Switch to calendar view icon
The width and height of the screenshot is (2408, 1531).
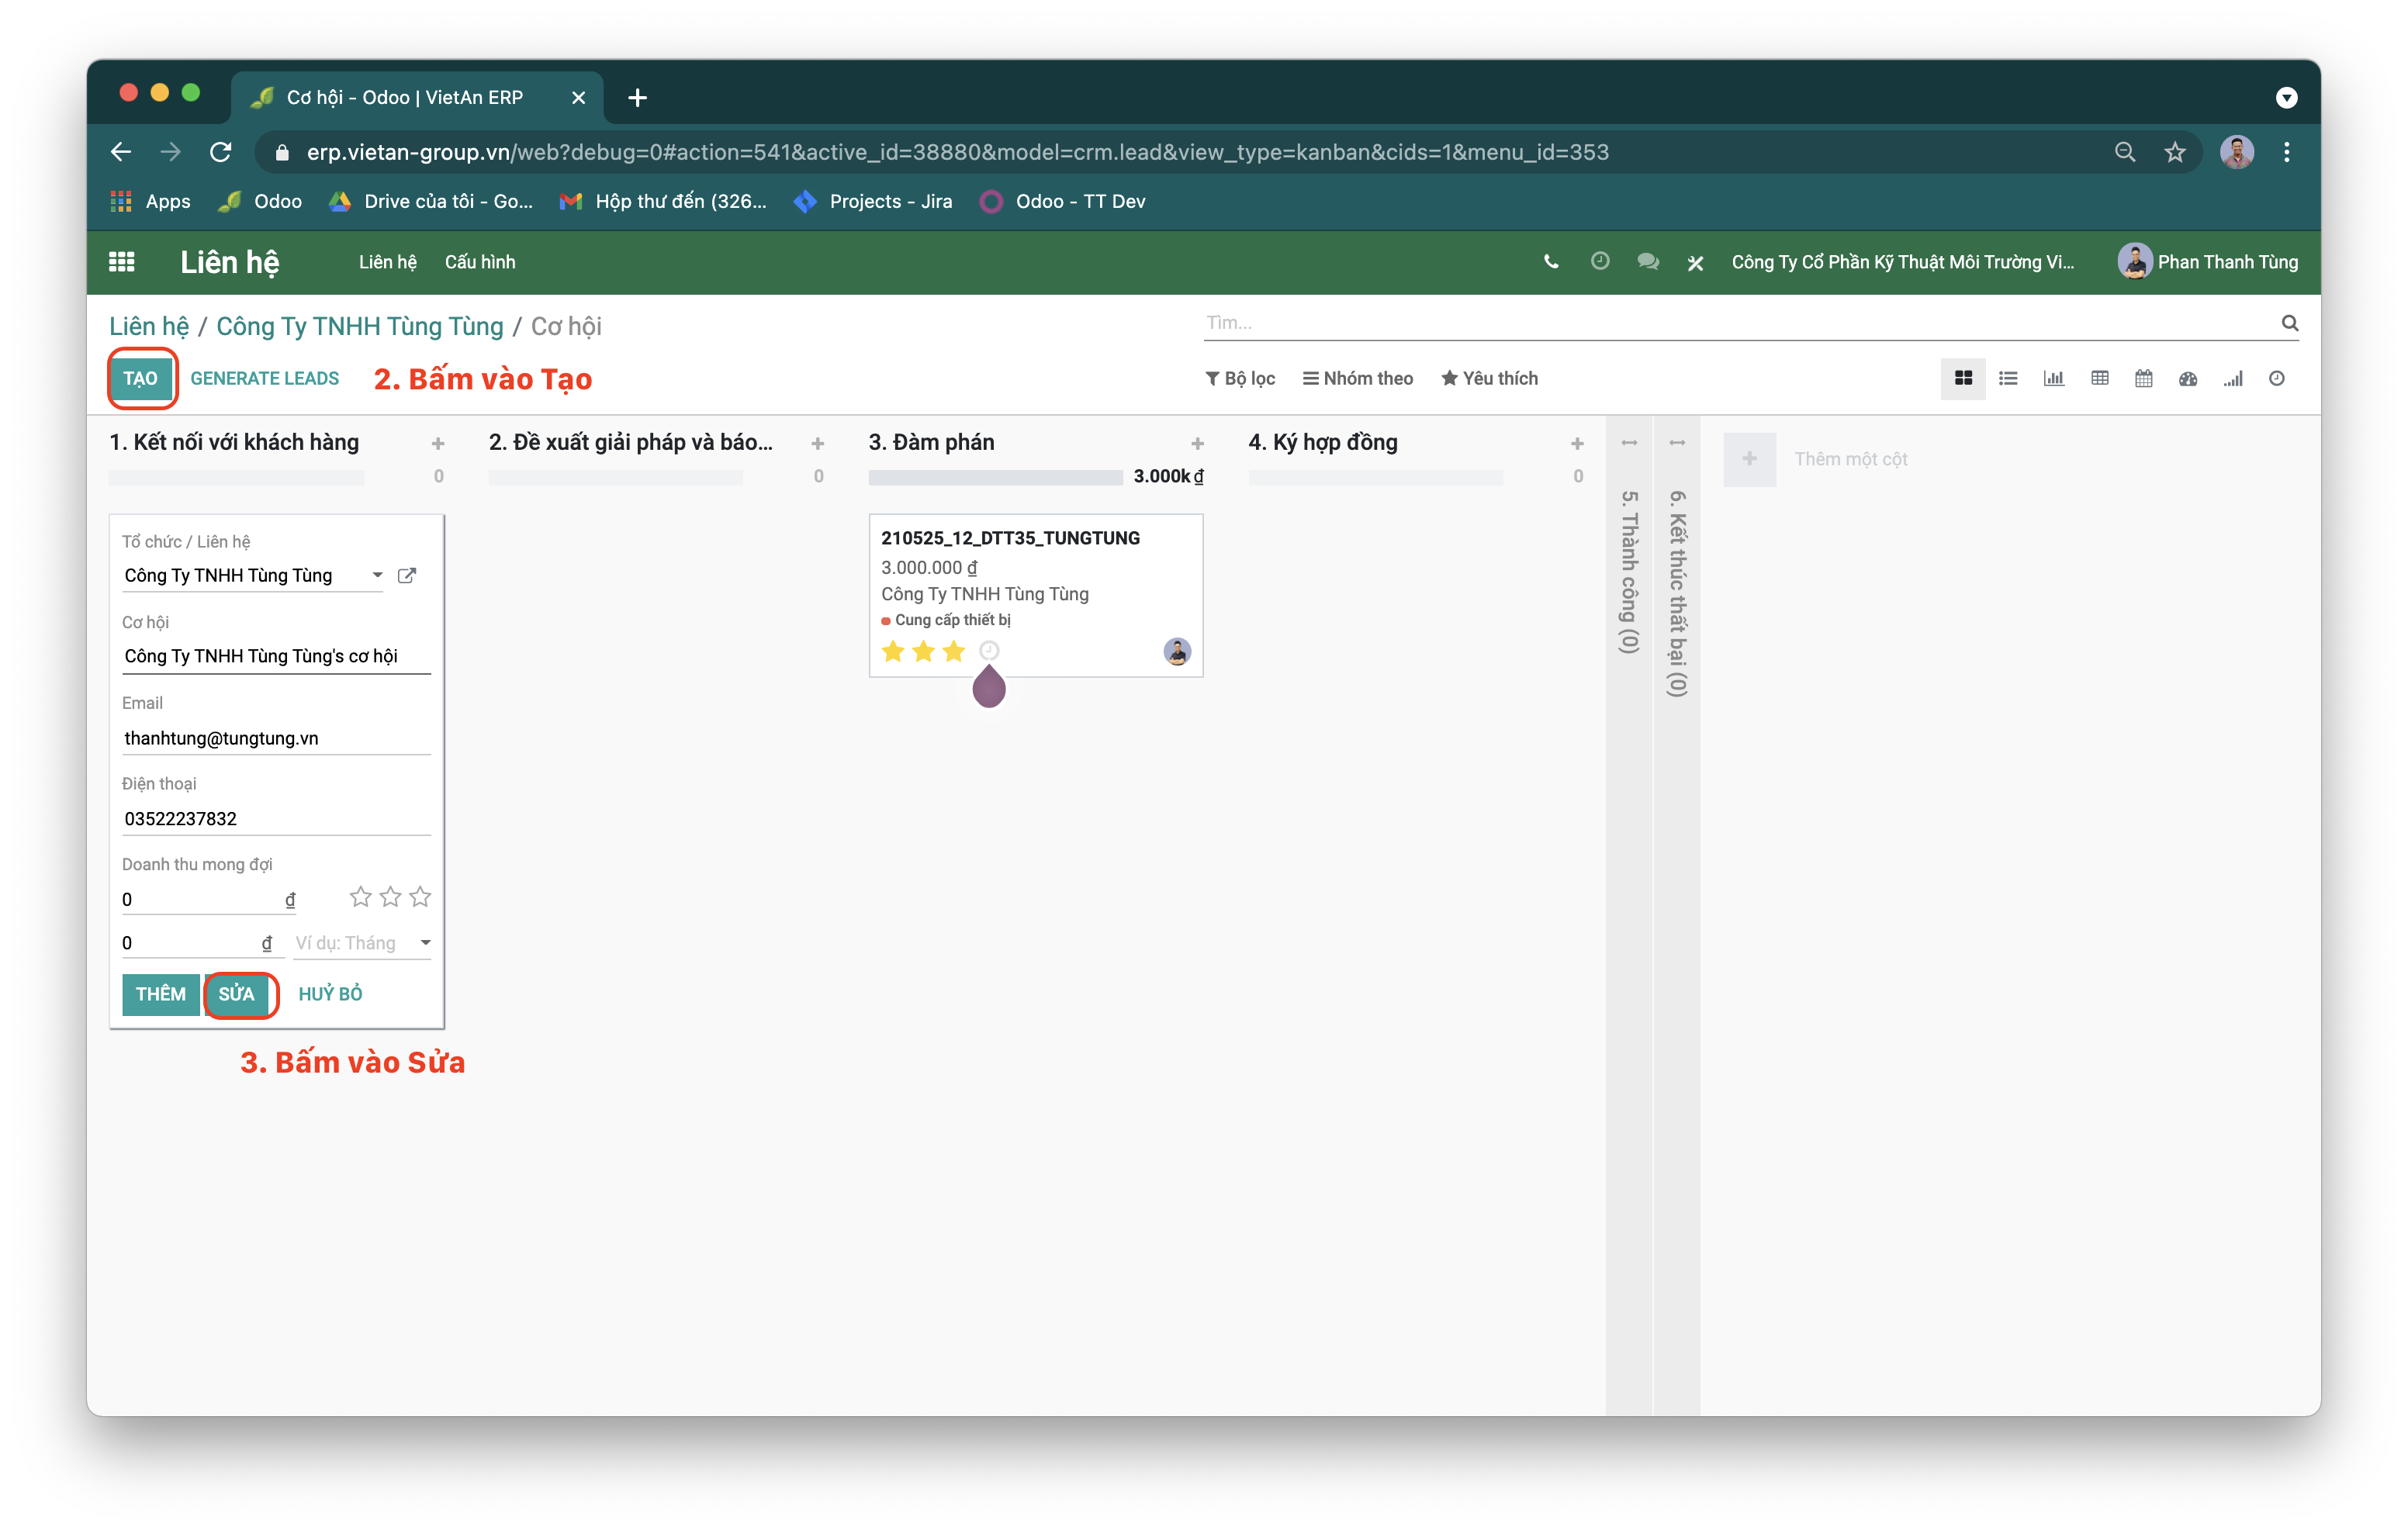coord(2143,378)
